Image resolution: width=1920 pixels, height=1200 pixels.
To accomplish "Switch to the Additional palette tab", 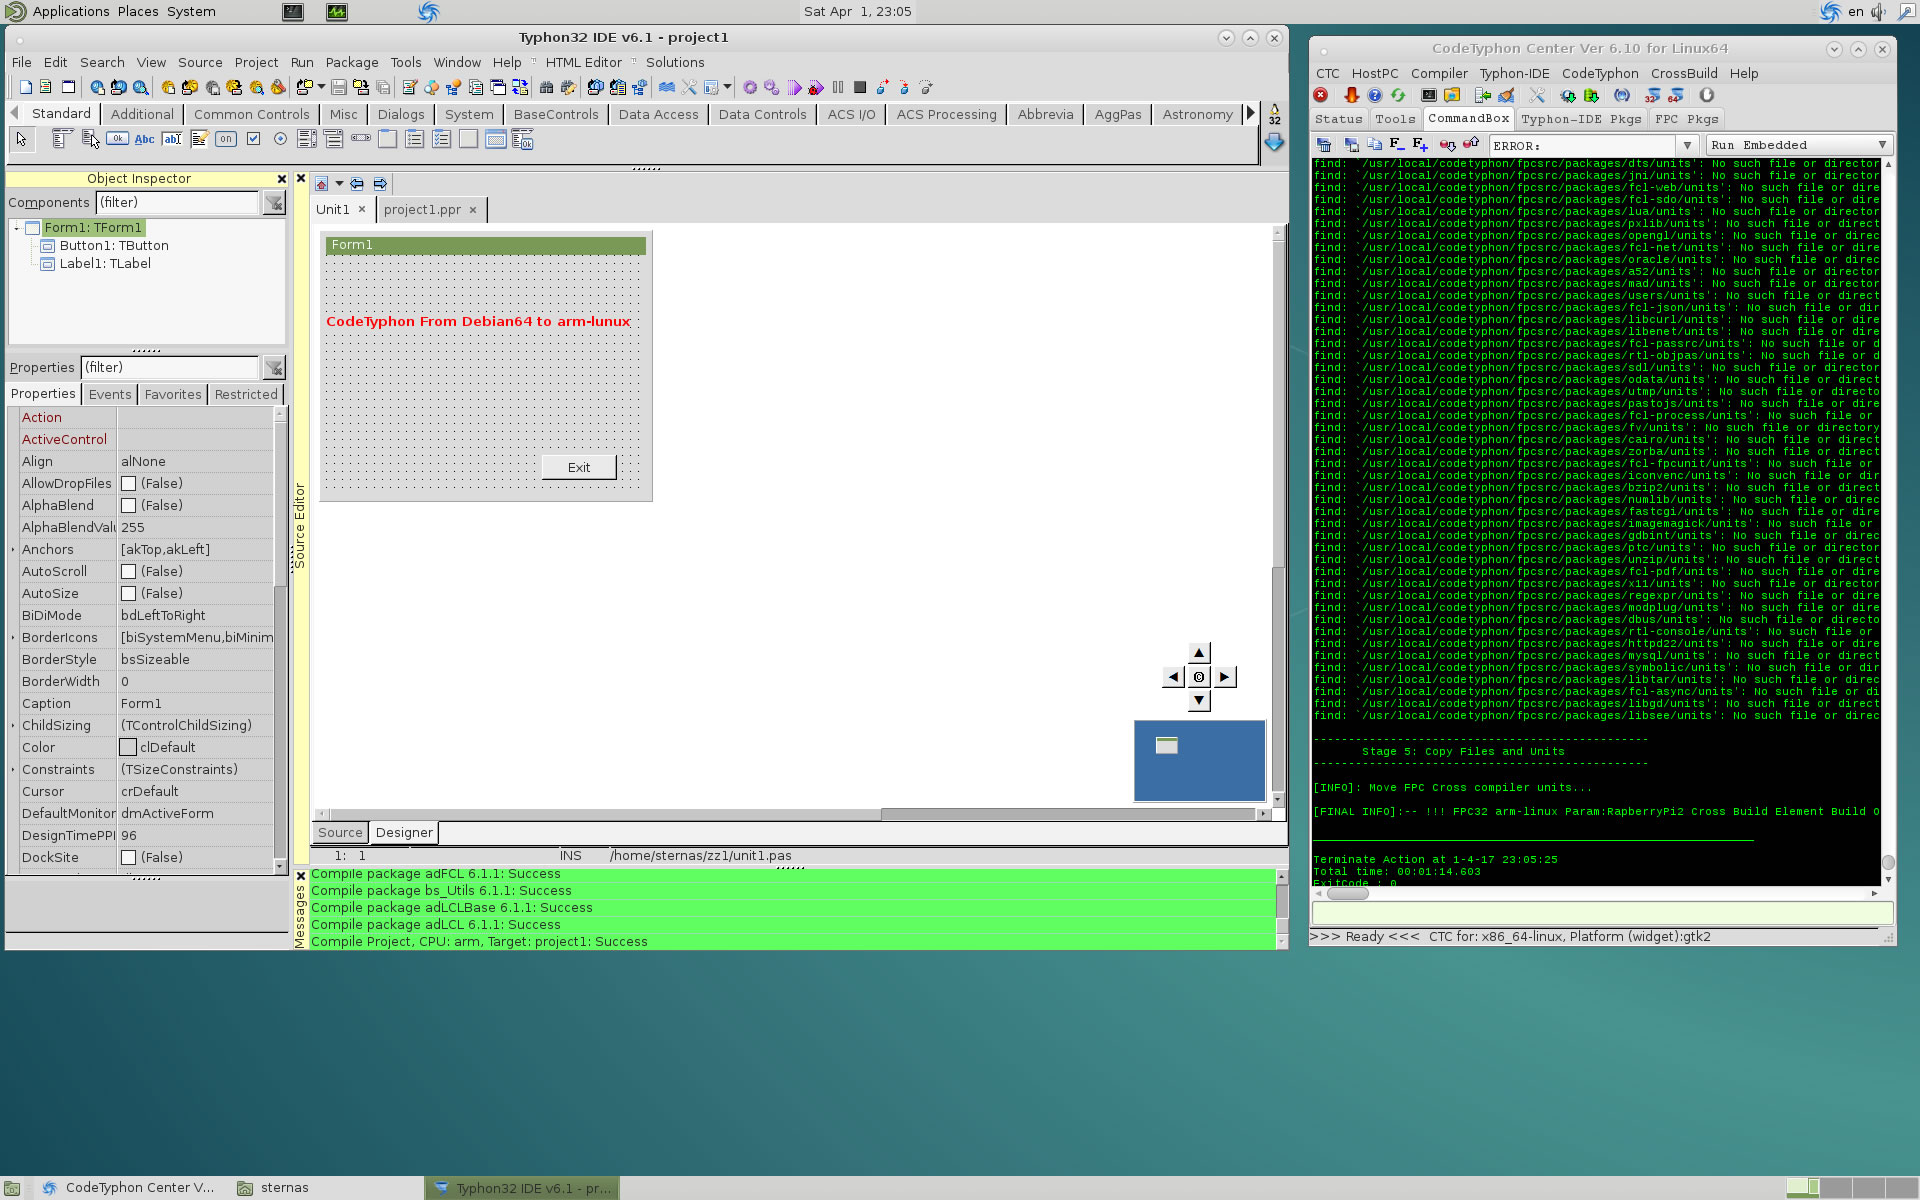I will tap(142, 114).
